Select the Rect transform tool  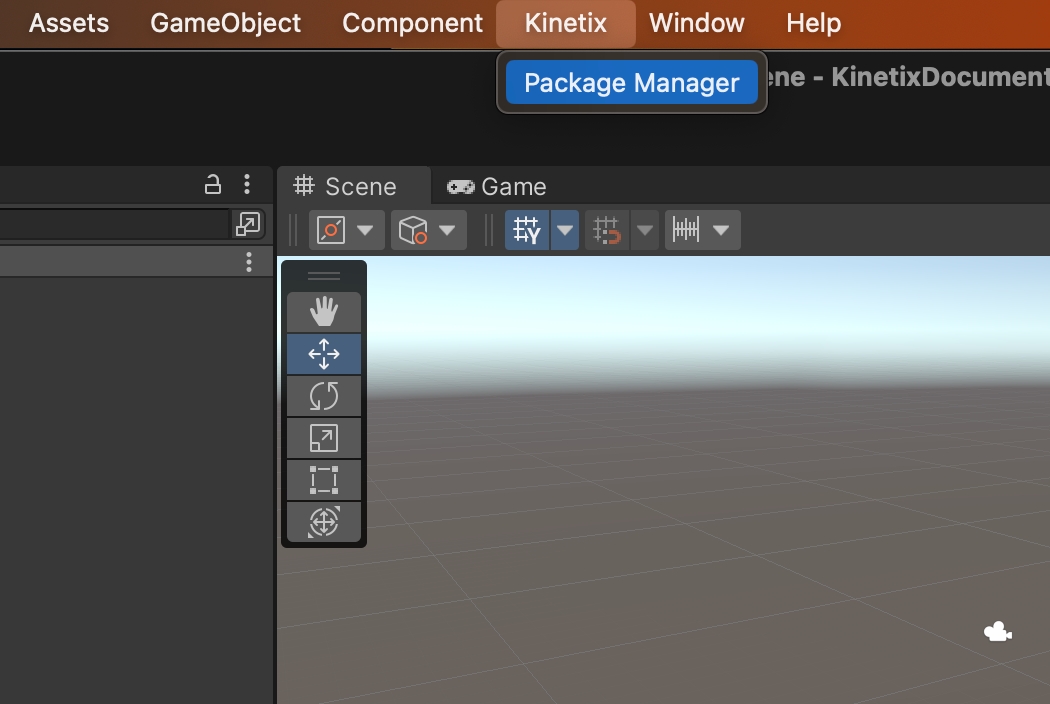click(x=323, y=480)
